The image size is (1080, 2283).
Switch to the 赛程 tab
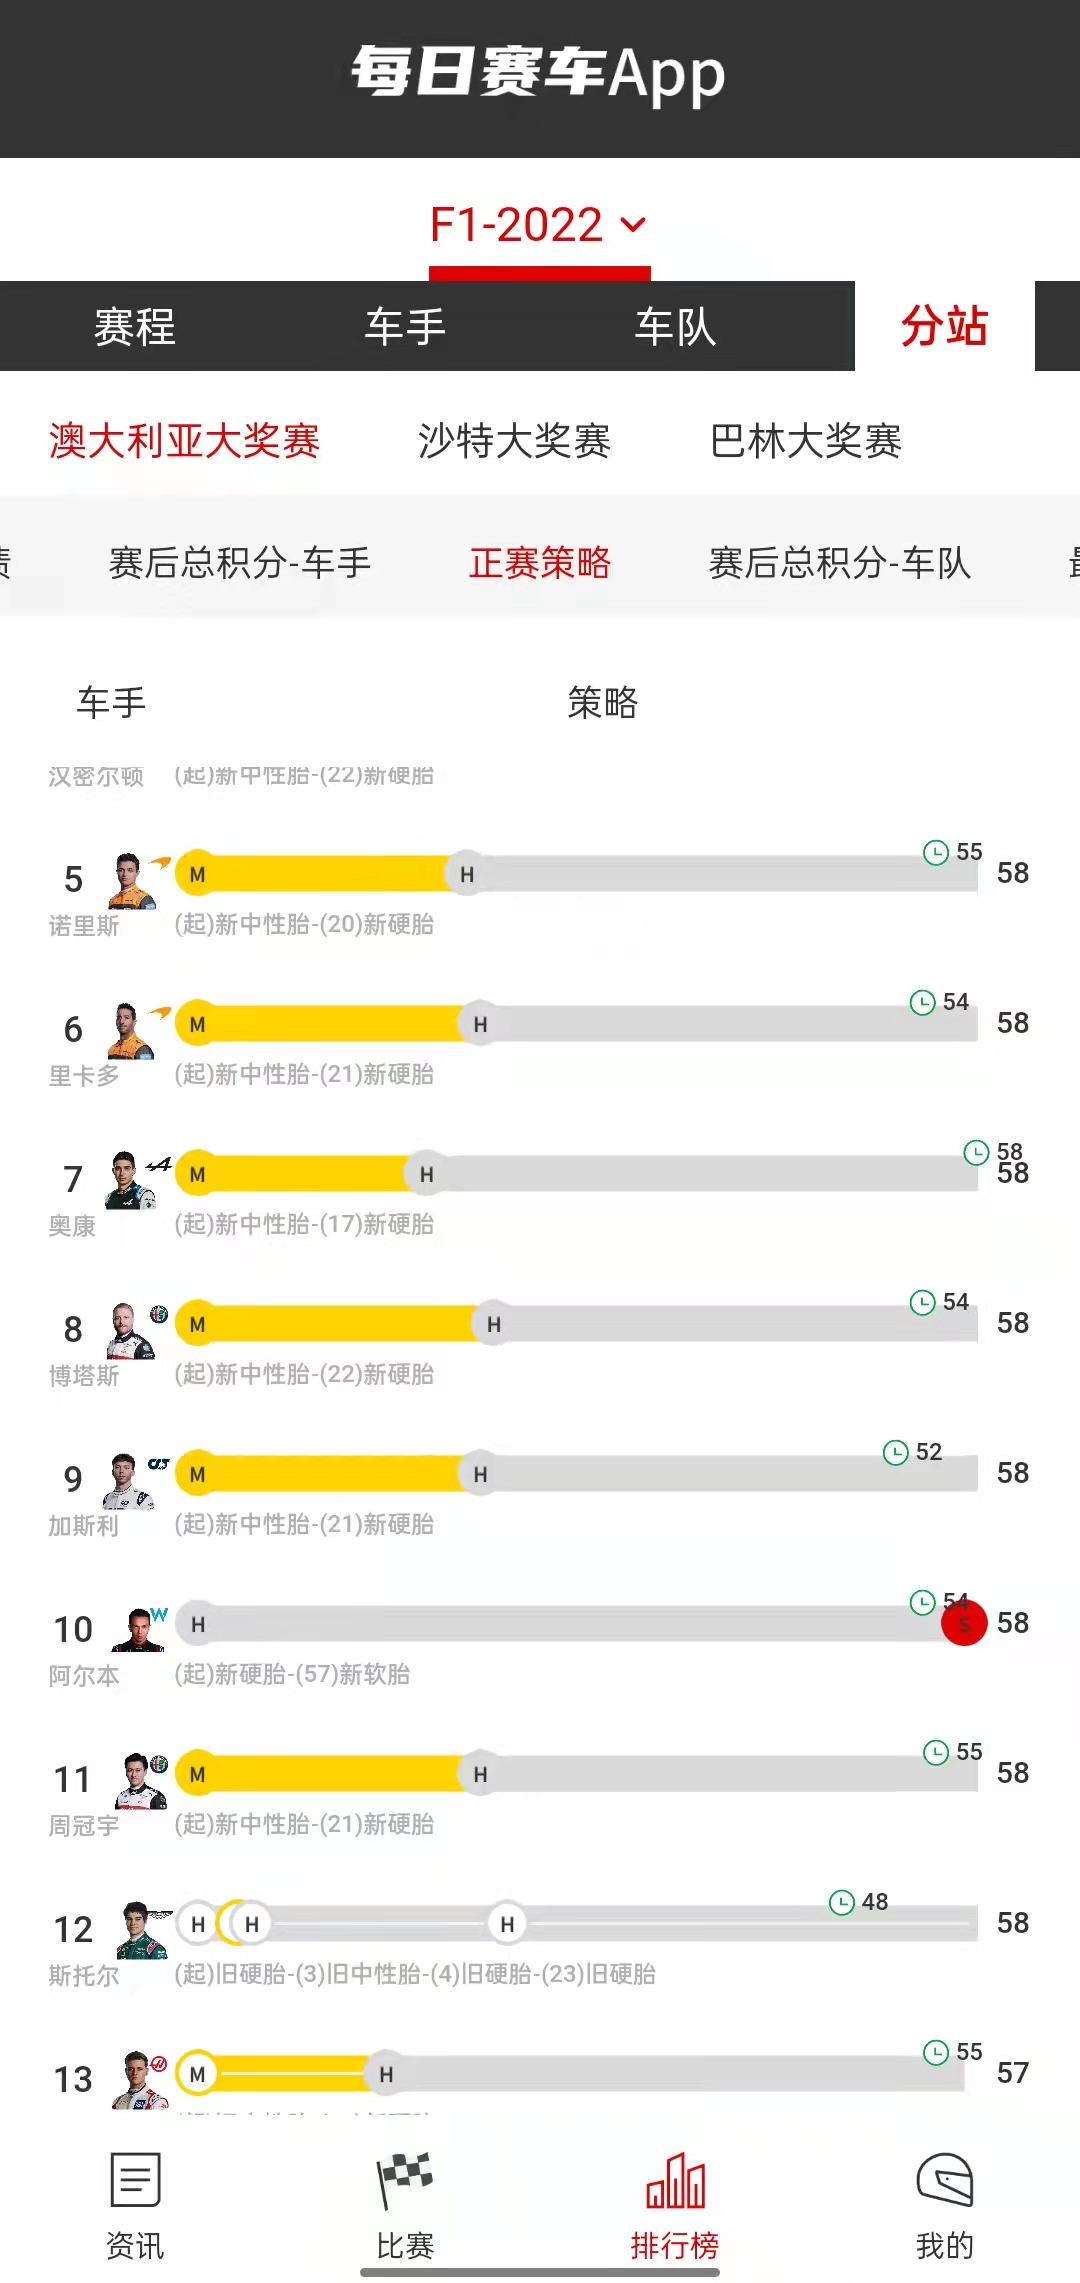click(x=135, y=327)
